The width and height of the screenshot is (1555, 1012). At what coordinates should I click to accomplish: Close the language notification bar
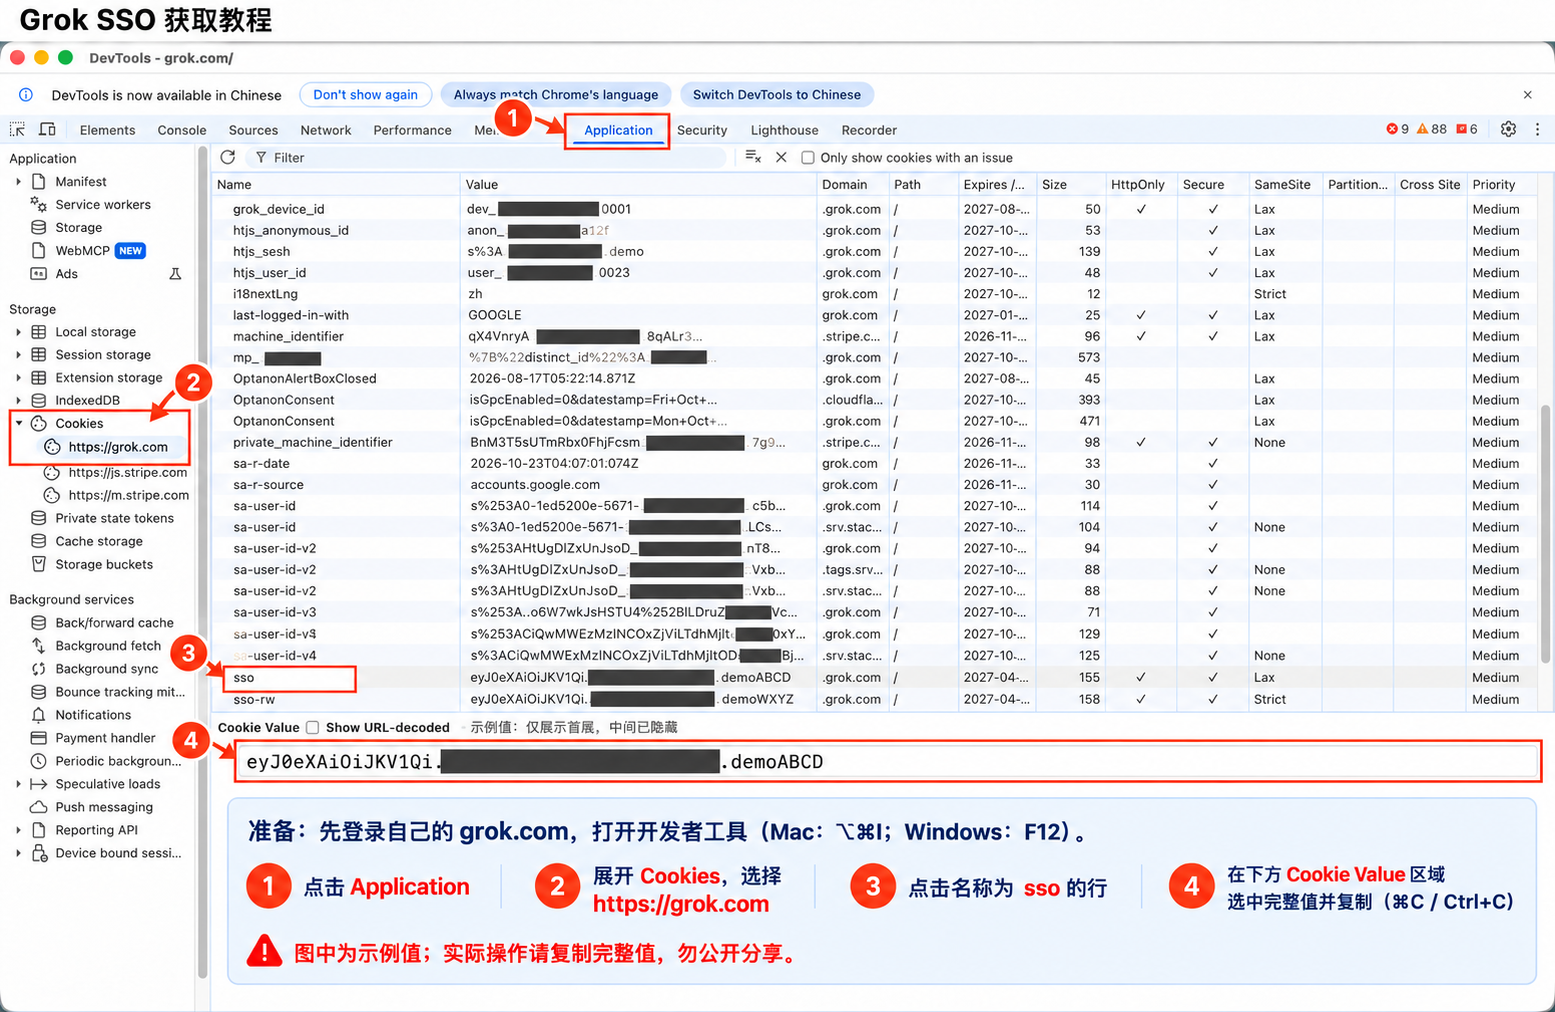tap(1527, 95)
